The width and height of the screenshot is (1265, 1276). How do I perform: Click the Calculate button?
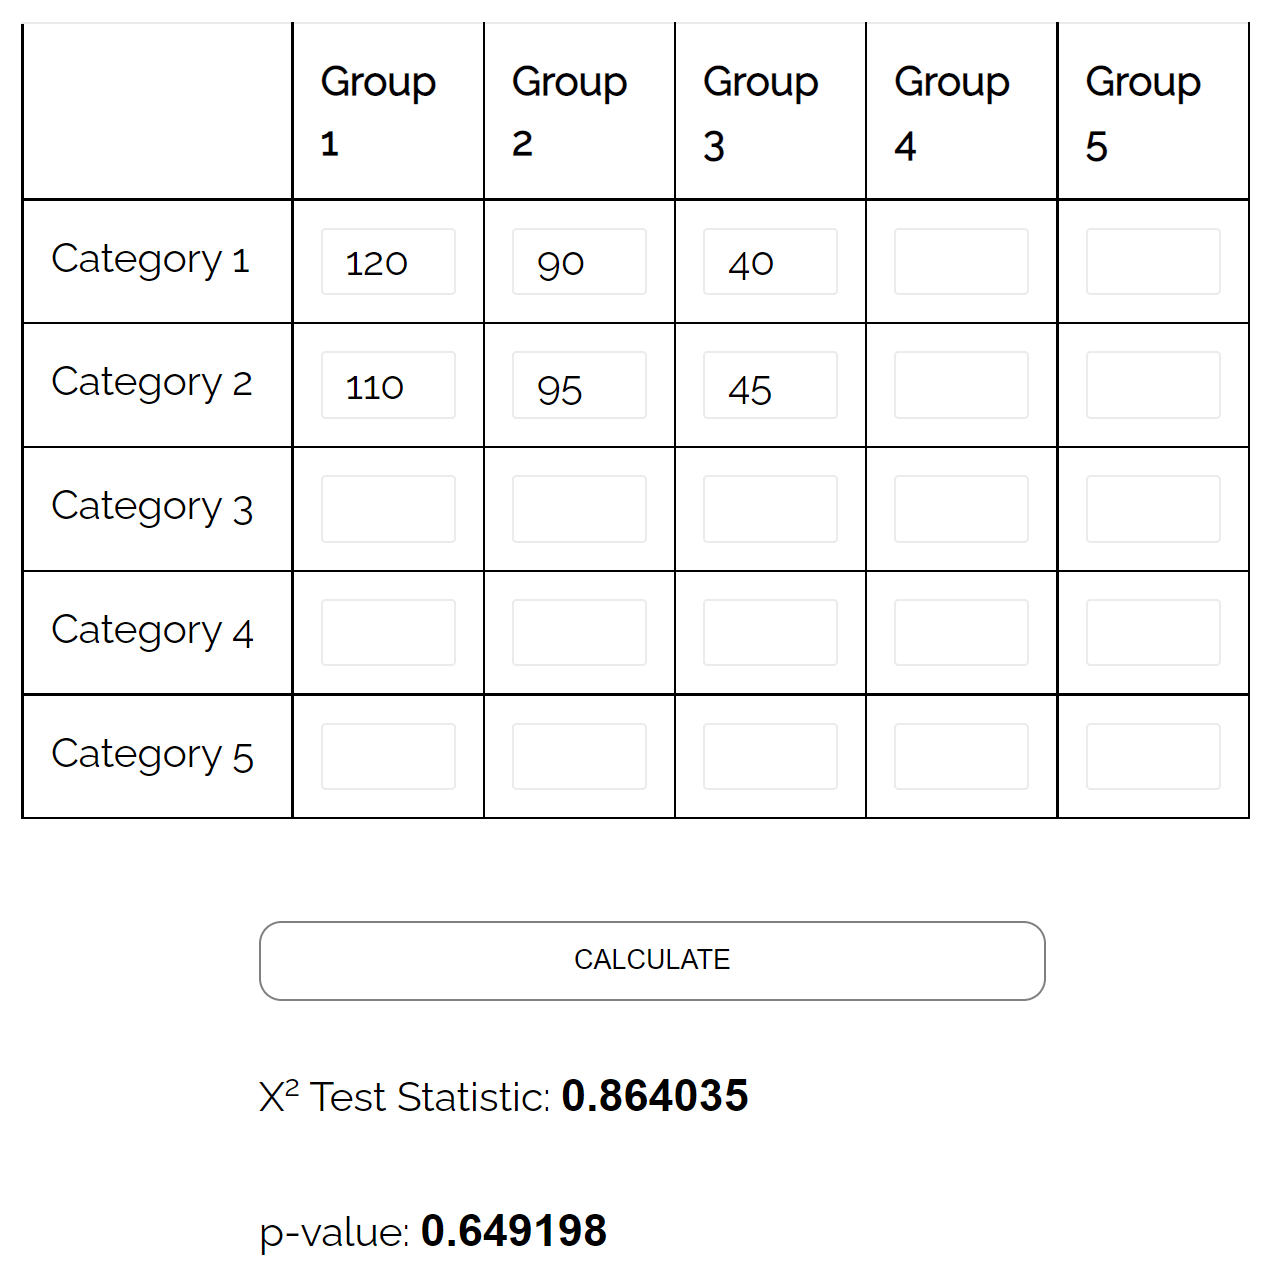pos(651,960)
